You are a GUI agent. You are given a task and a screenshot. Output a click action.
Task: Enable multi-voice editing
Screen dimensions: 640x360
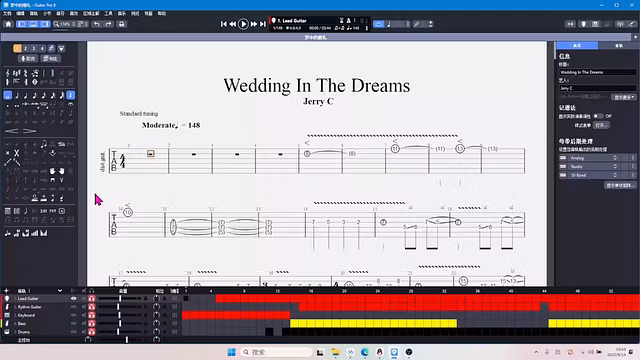pos(51,49)
